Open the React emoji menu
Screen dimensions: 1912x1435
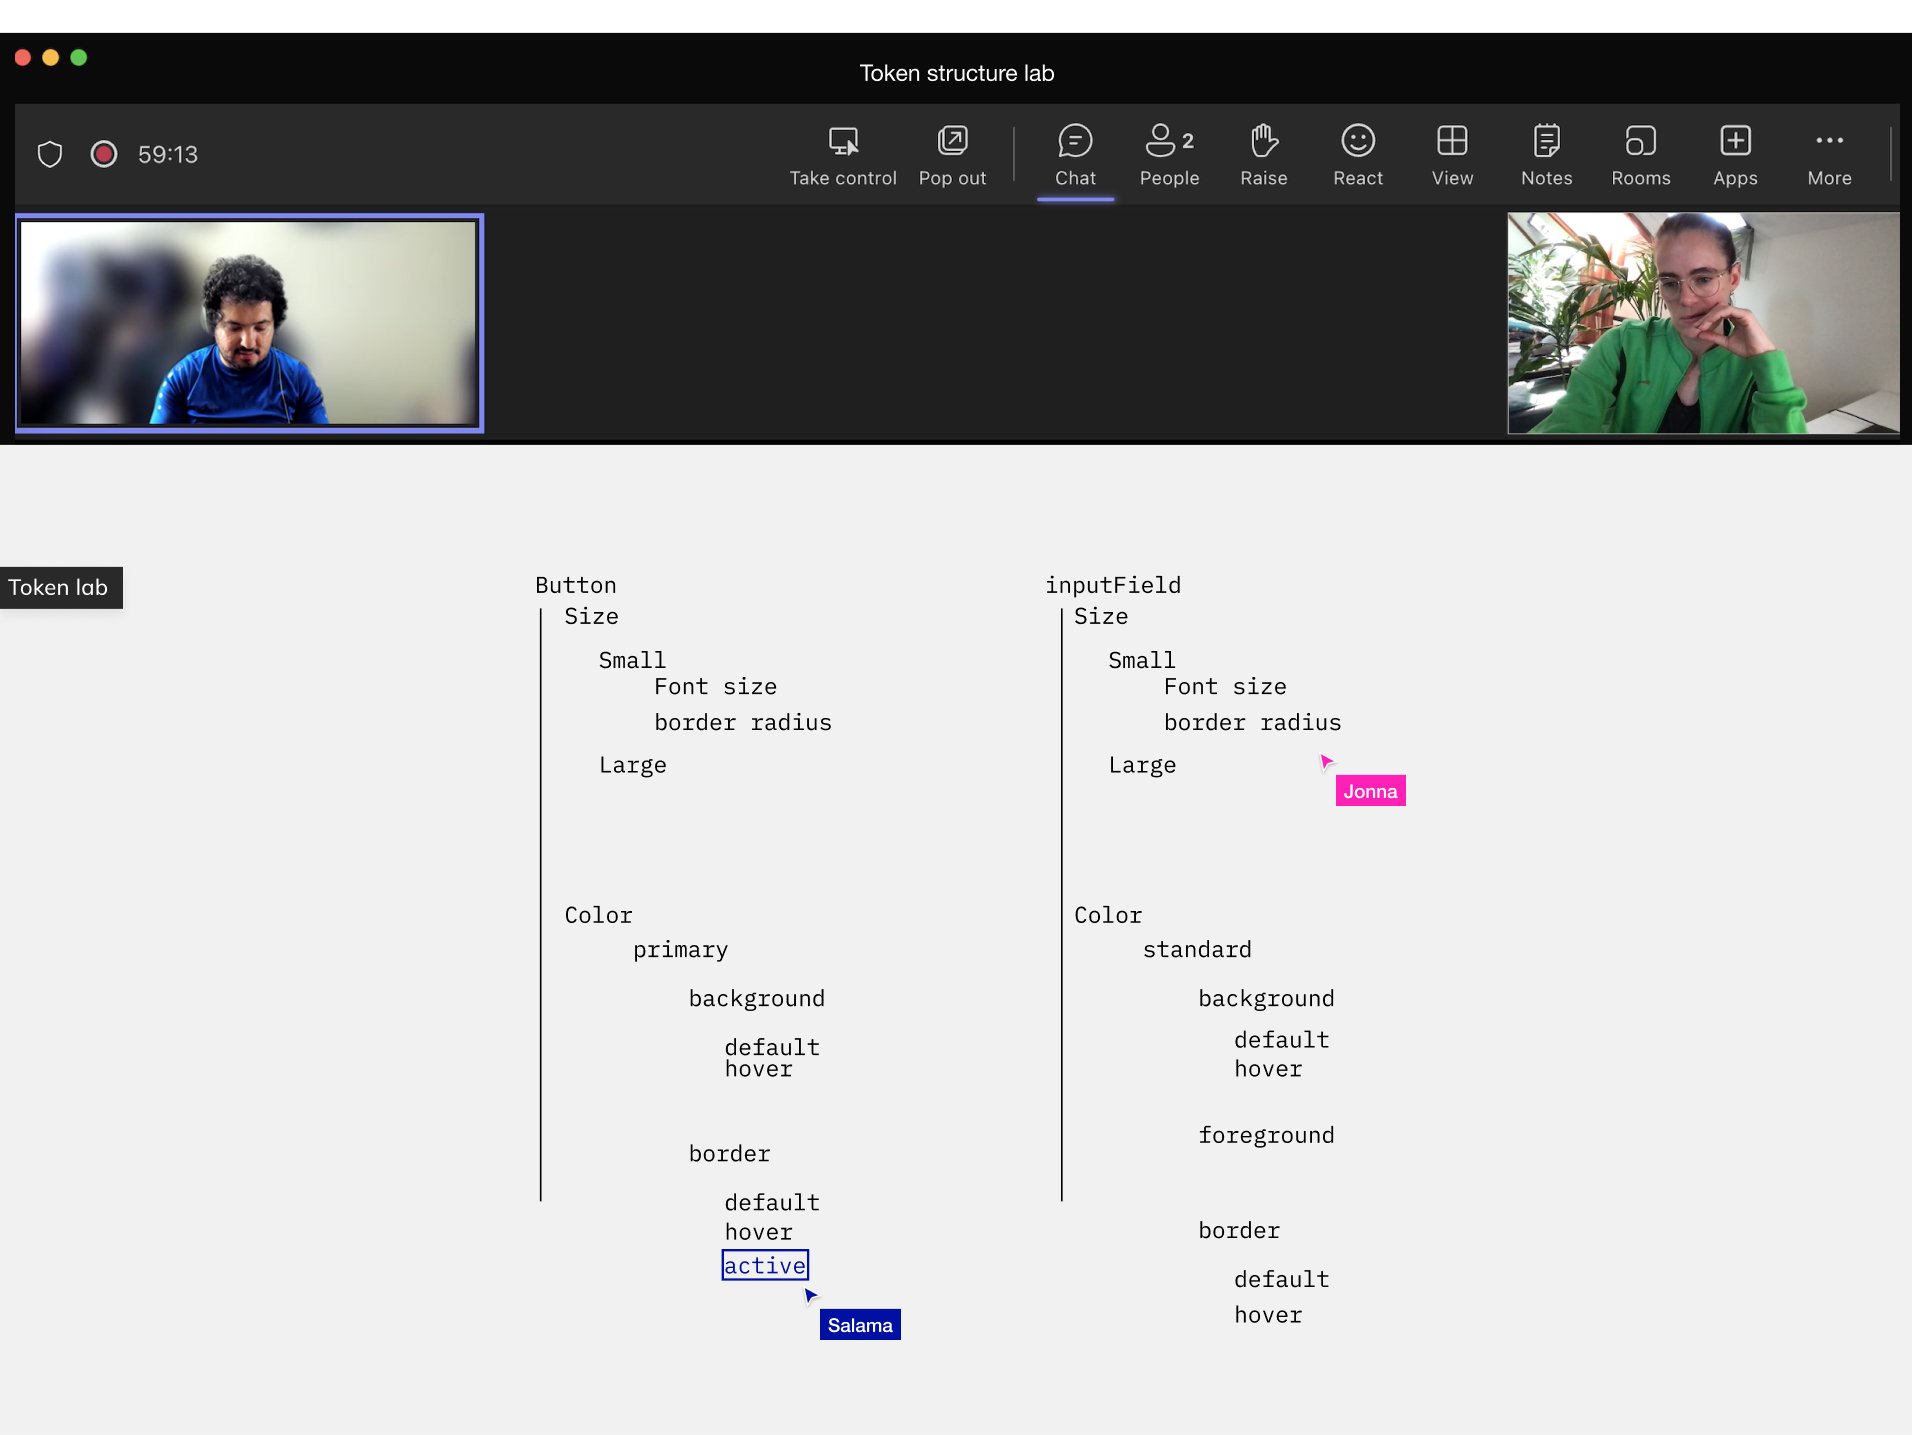click(1357, 155)
